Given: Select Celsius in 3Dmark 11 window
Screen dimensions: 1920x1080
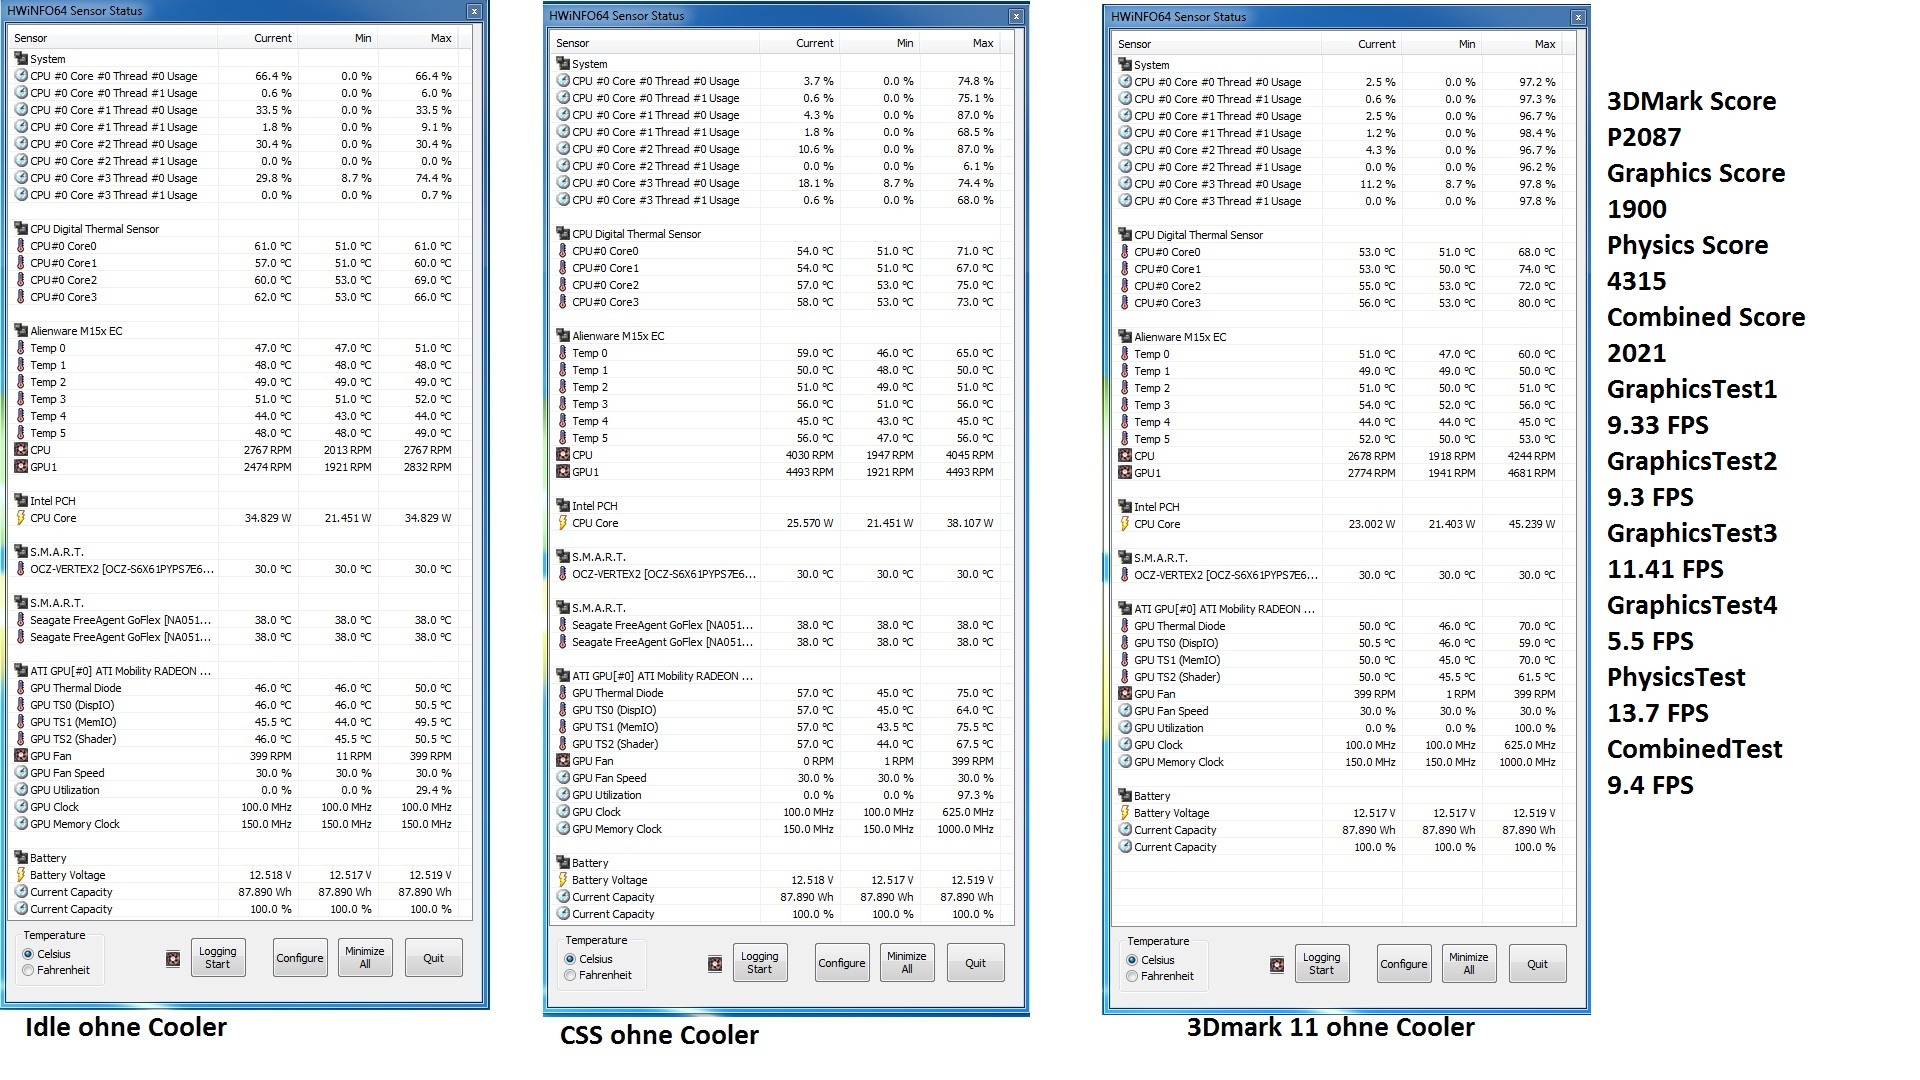Looking at the screenshot, I should point(1132,960).
